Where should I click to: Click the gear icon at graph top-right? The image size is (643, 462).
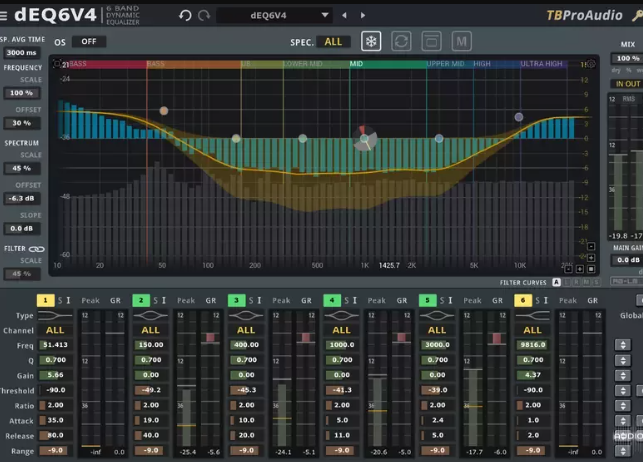pyautogui.click(x=591, y=64)
